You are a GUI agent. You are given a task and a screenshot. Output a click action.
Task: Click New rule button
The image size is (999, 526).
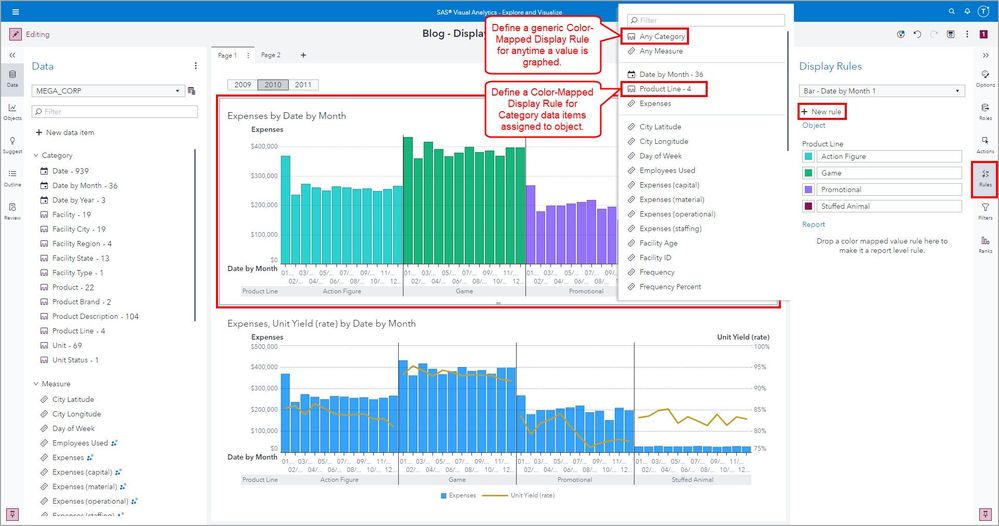click(x=822, y=111)
